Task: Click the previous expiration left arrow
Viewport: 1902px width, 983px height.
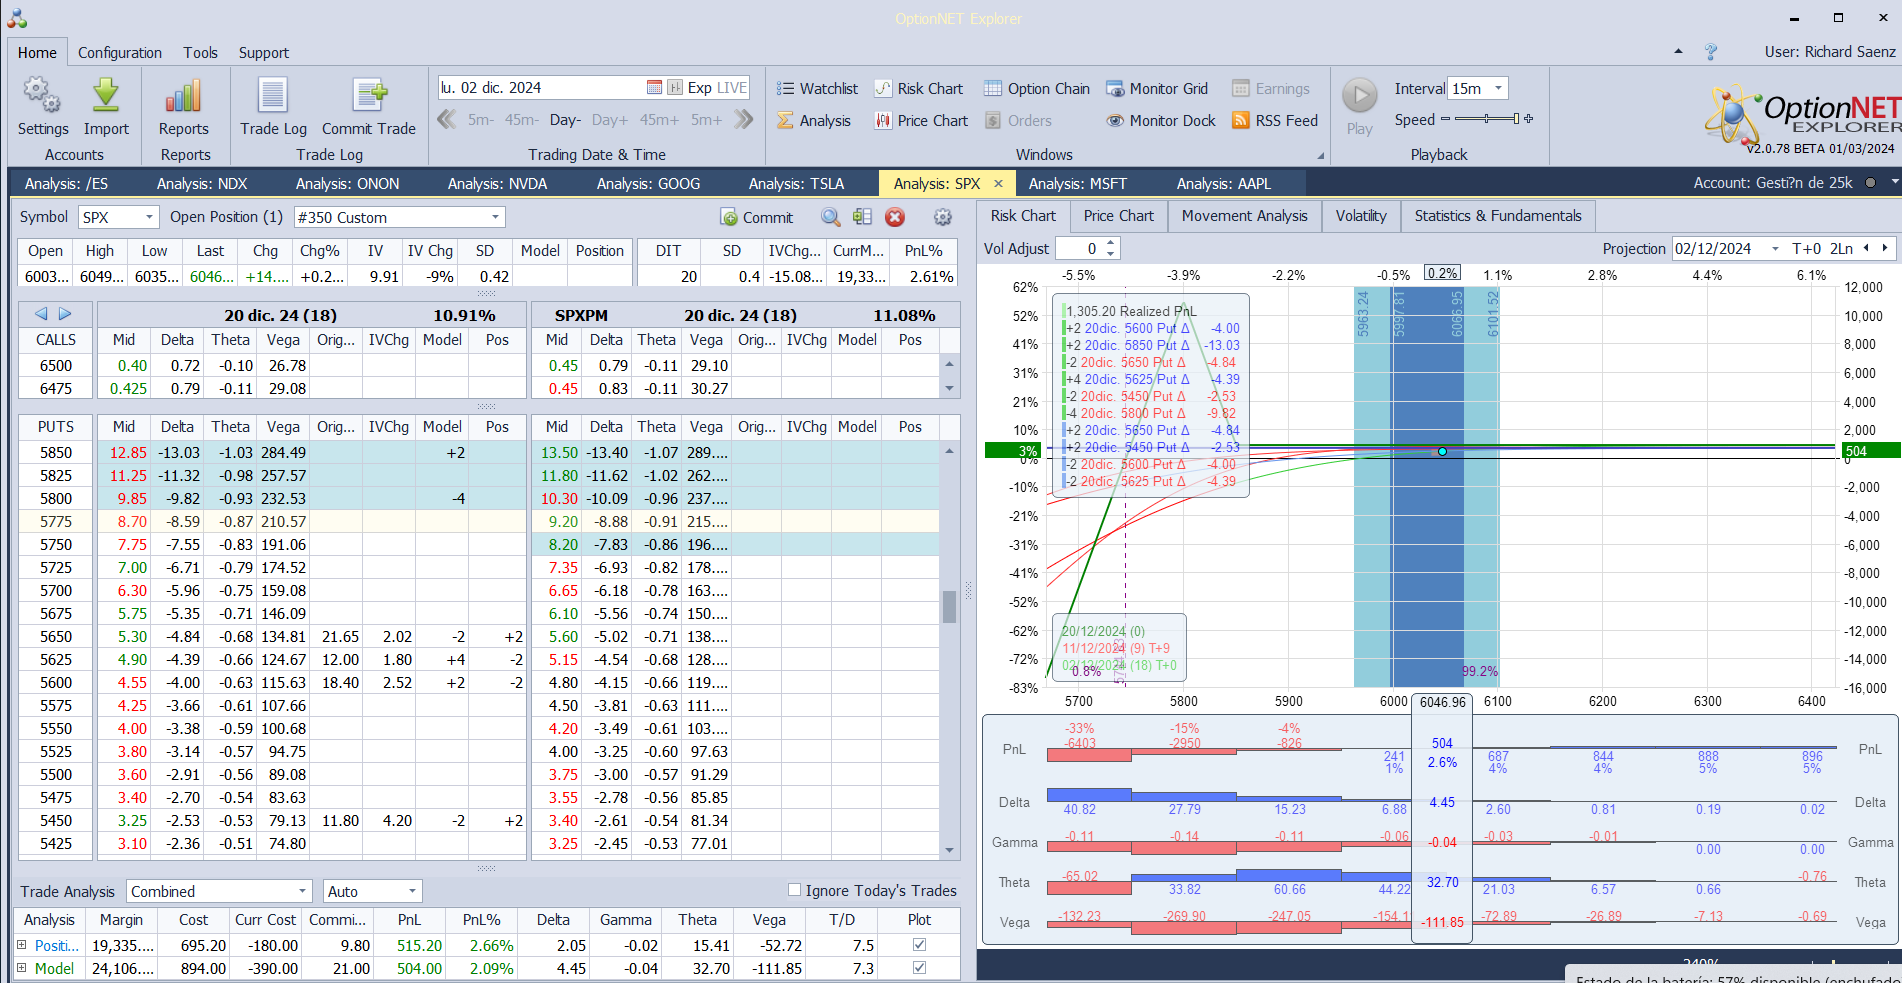Action: click(41, 314)
